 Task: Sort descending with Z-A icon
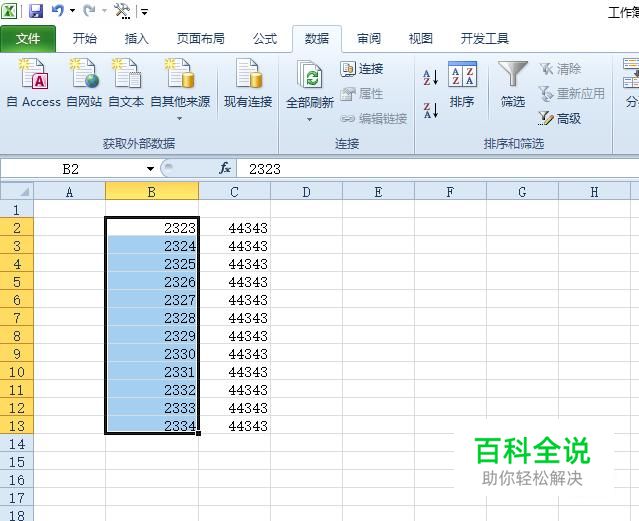coord(430,110)
